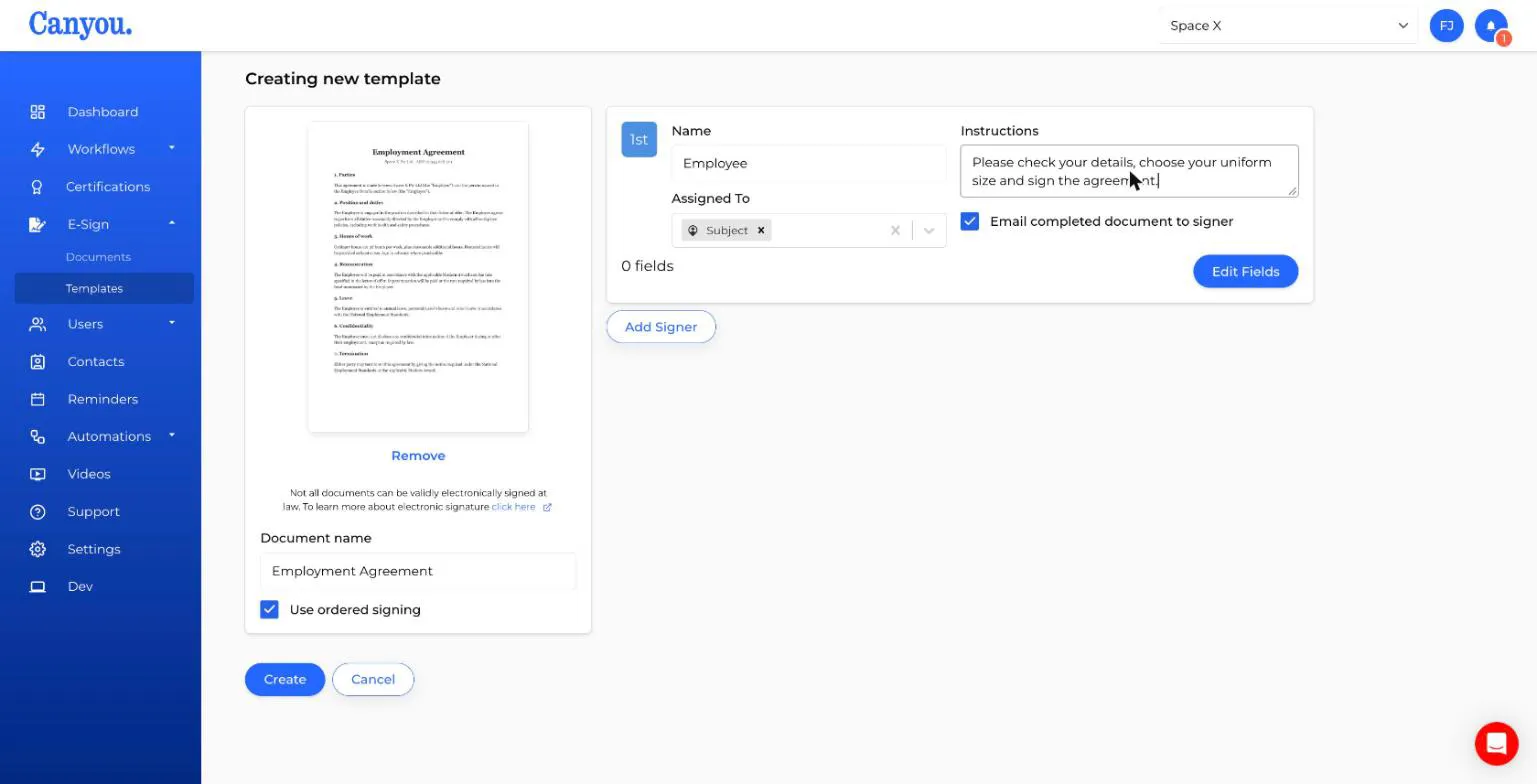Click the Employment Agreement document thumbnail
This screenshot has height=784, width=1537.
pos(418,277)
